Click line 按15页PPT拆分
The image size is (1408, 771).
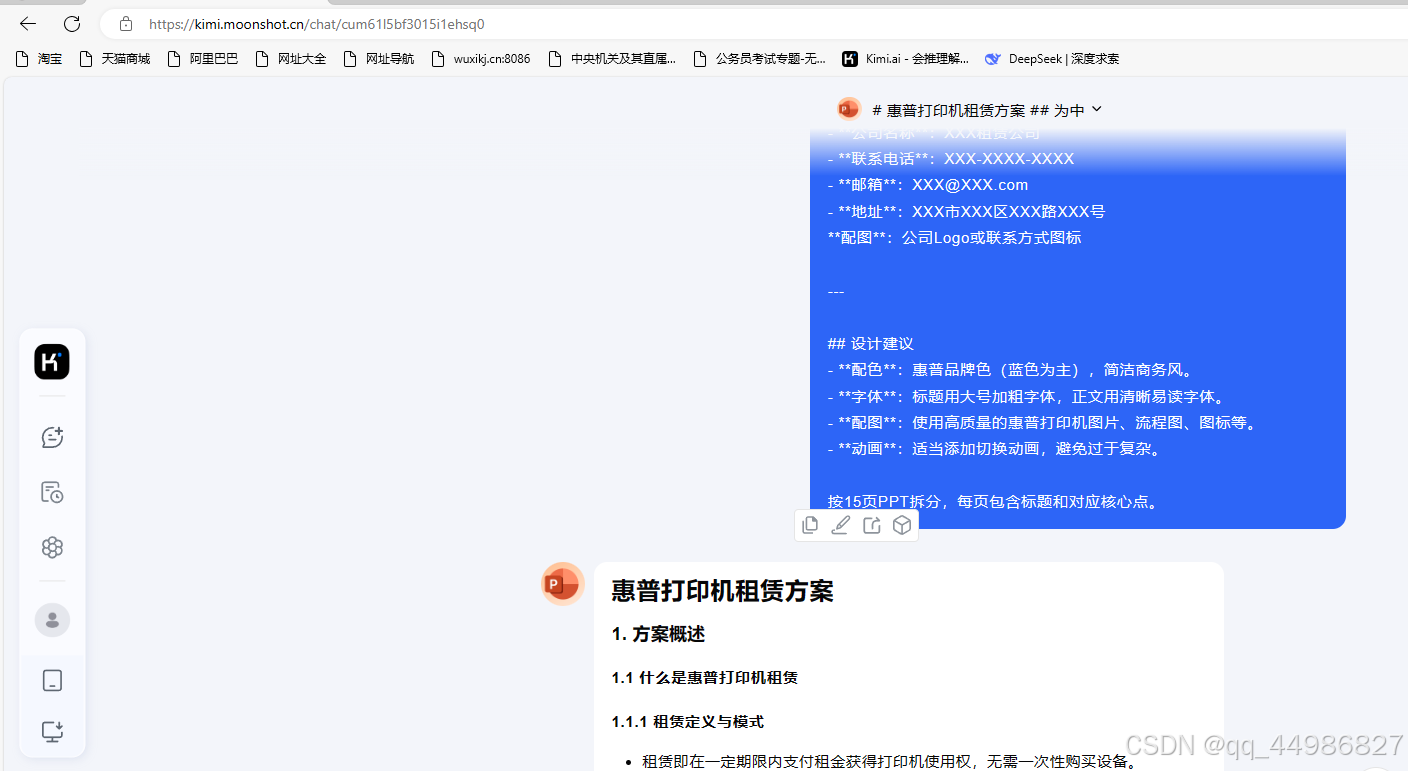995,502
